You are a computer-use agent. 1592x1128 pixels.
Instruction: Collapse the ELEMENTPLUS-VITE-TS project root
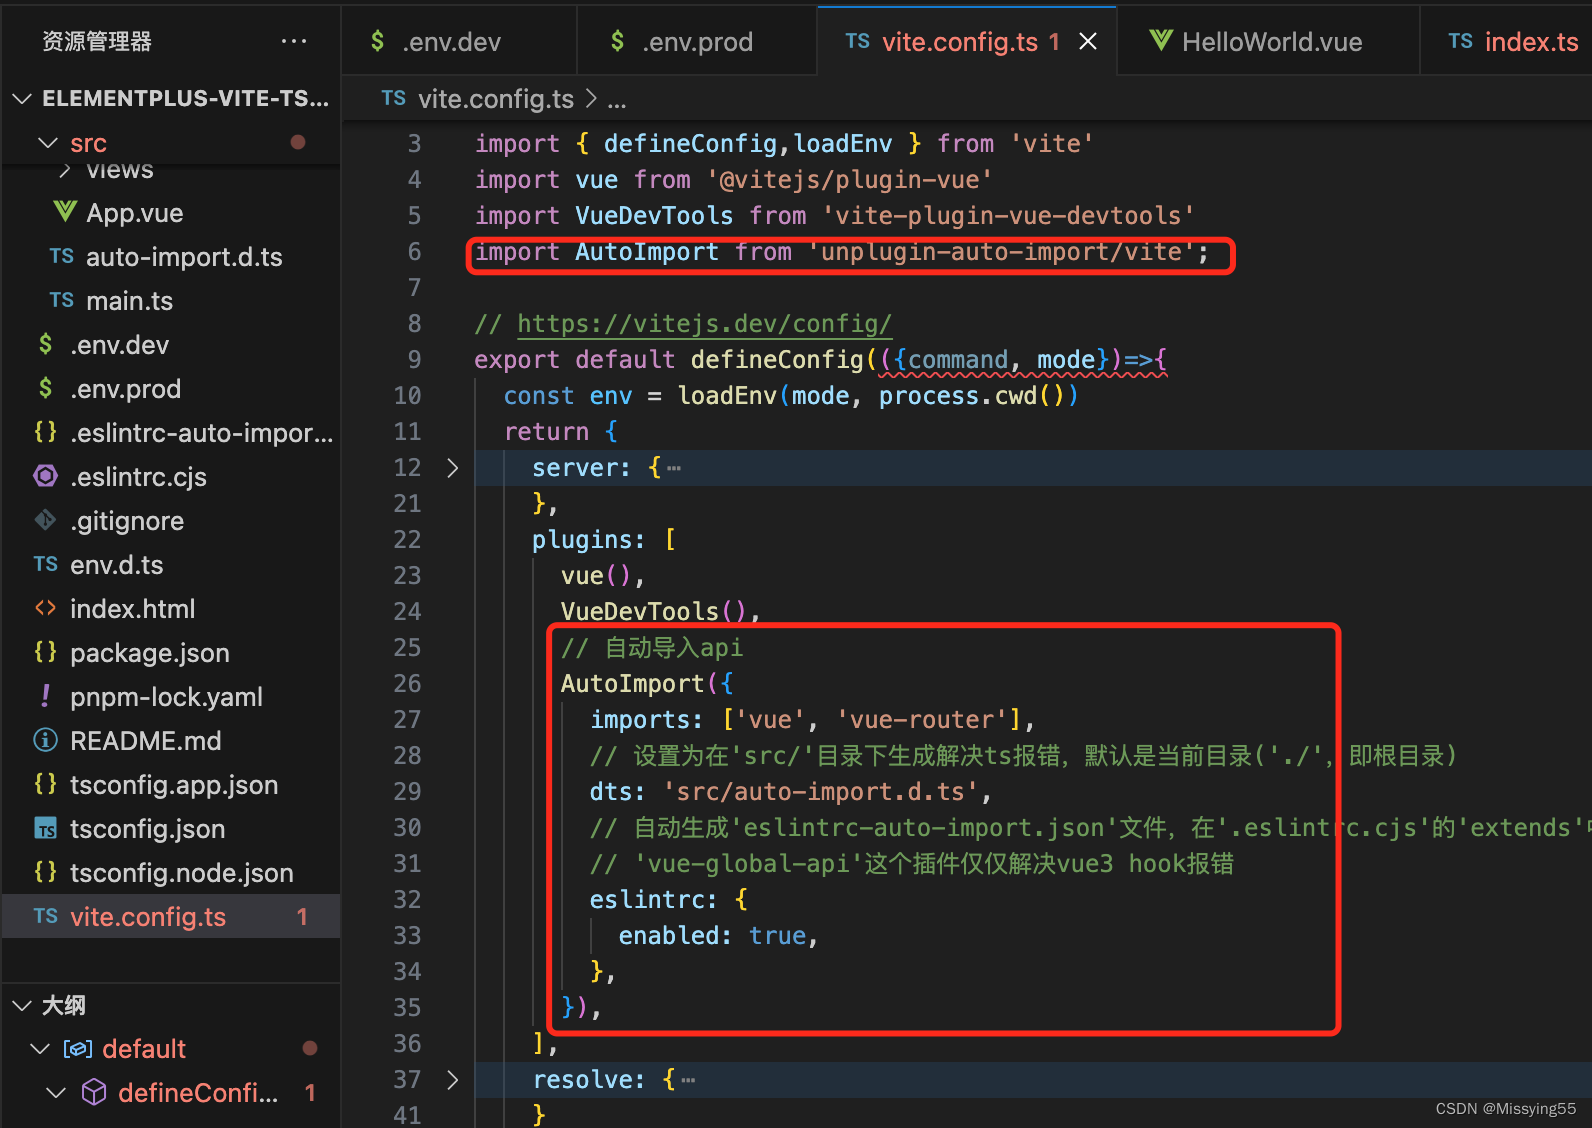pyautogui.click(x=22, y=98)
